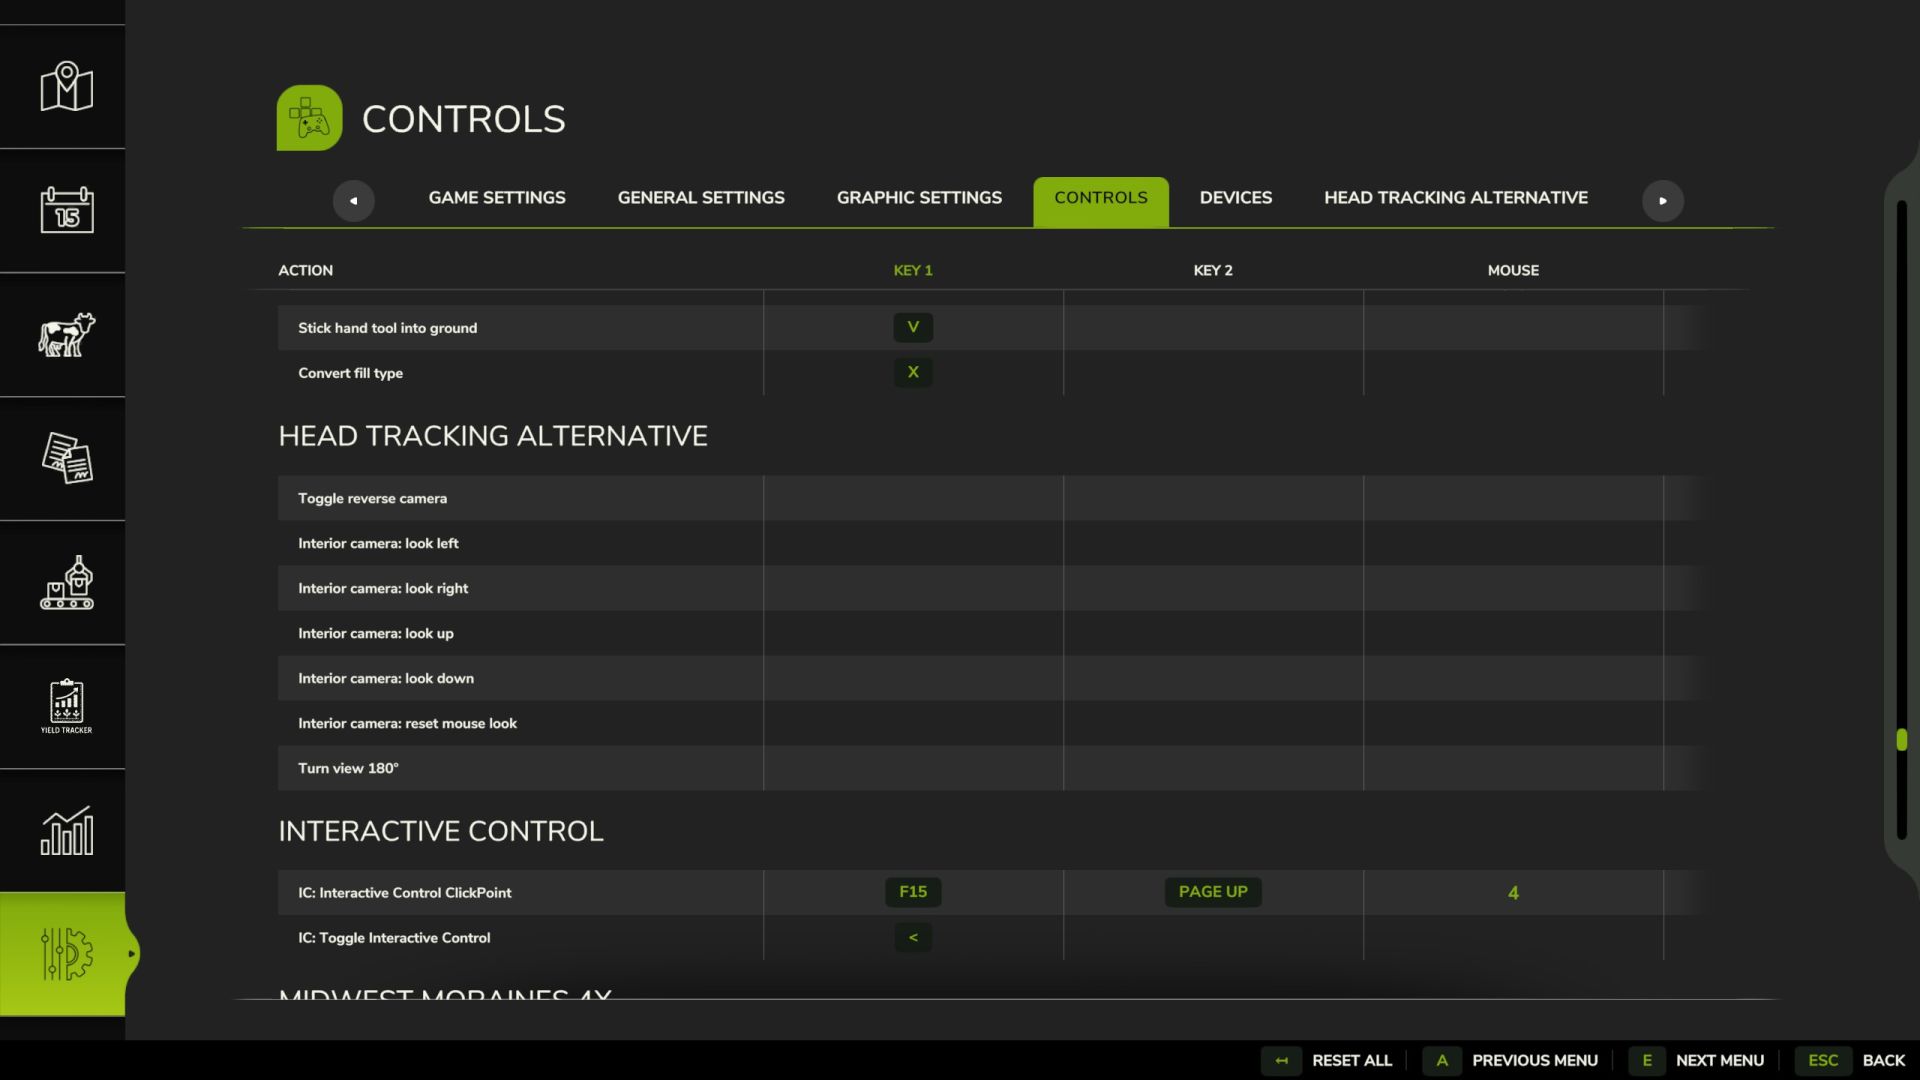Image resolution: width=1920 pixels, height=1080 pixels.
Task: Open the calendar icon in sidebar
Action: tap(66, 210)
